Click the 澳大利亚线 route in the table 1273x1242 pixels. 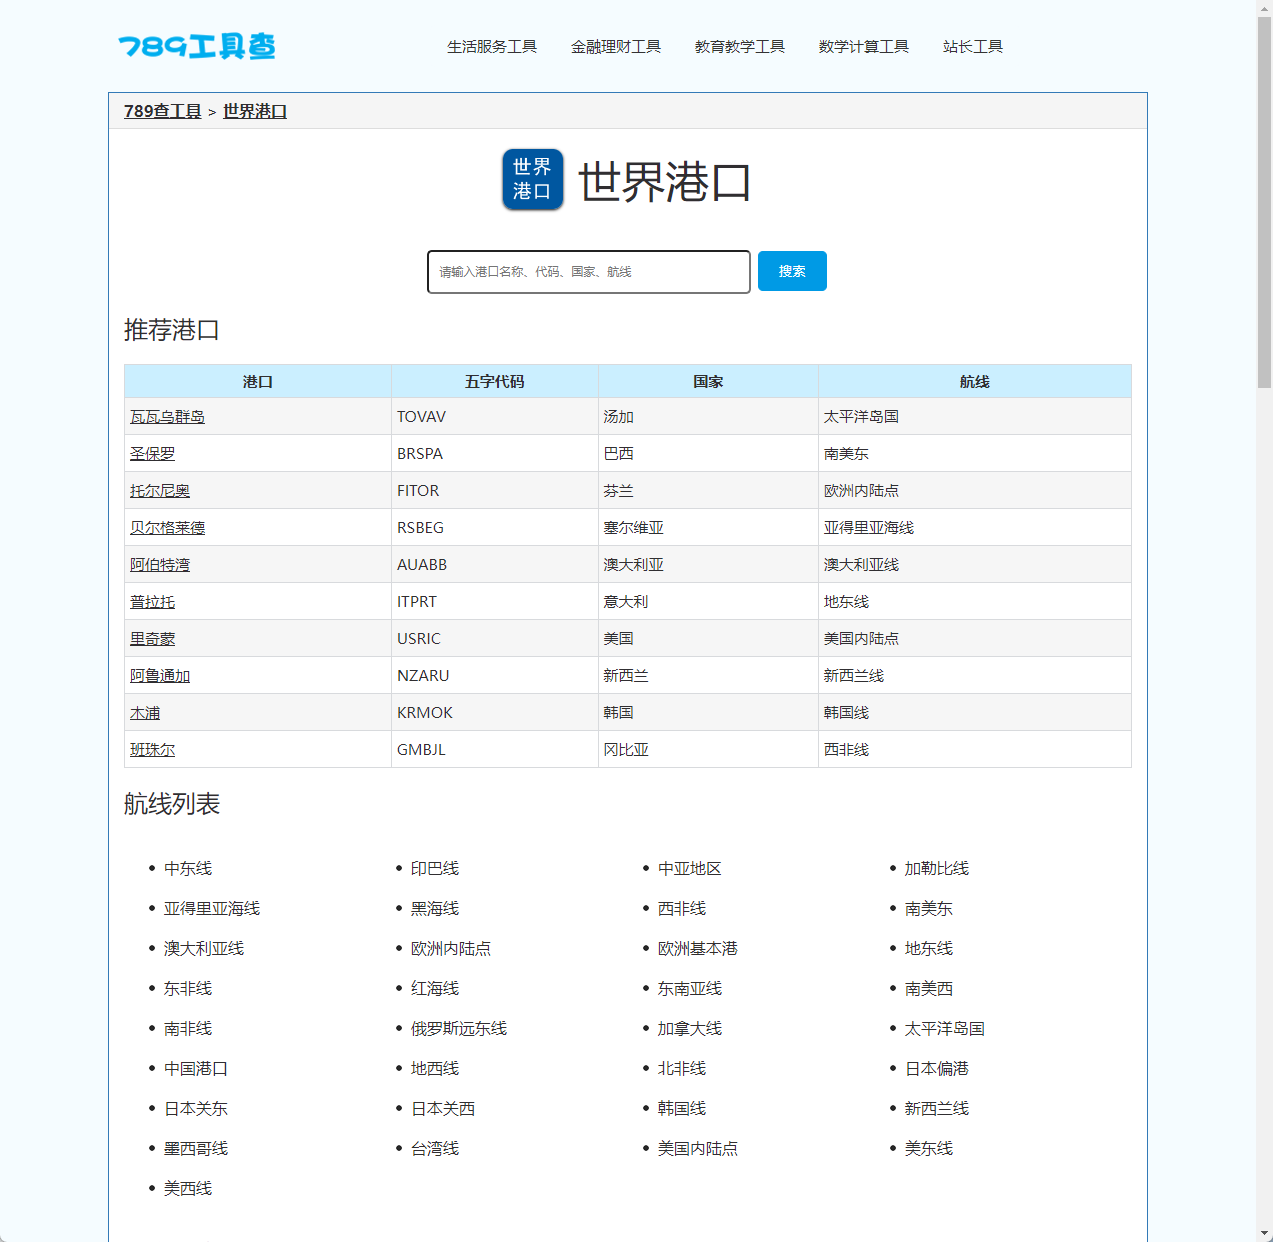859,564
